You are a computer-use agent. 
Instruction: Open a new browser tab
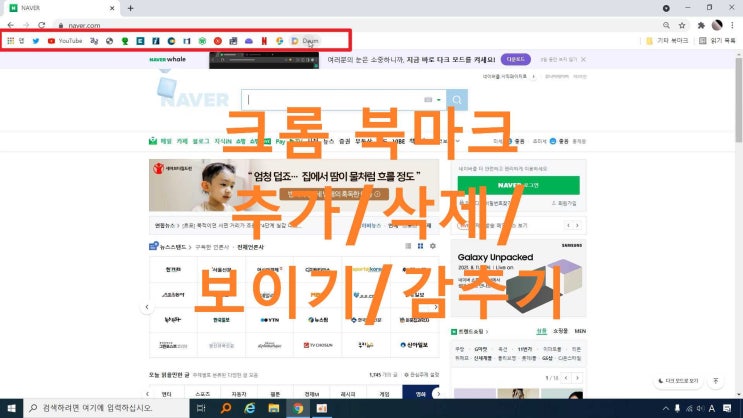pos(130,8)
